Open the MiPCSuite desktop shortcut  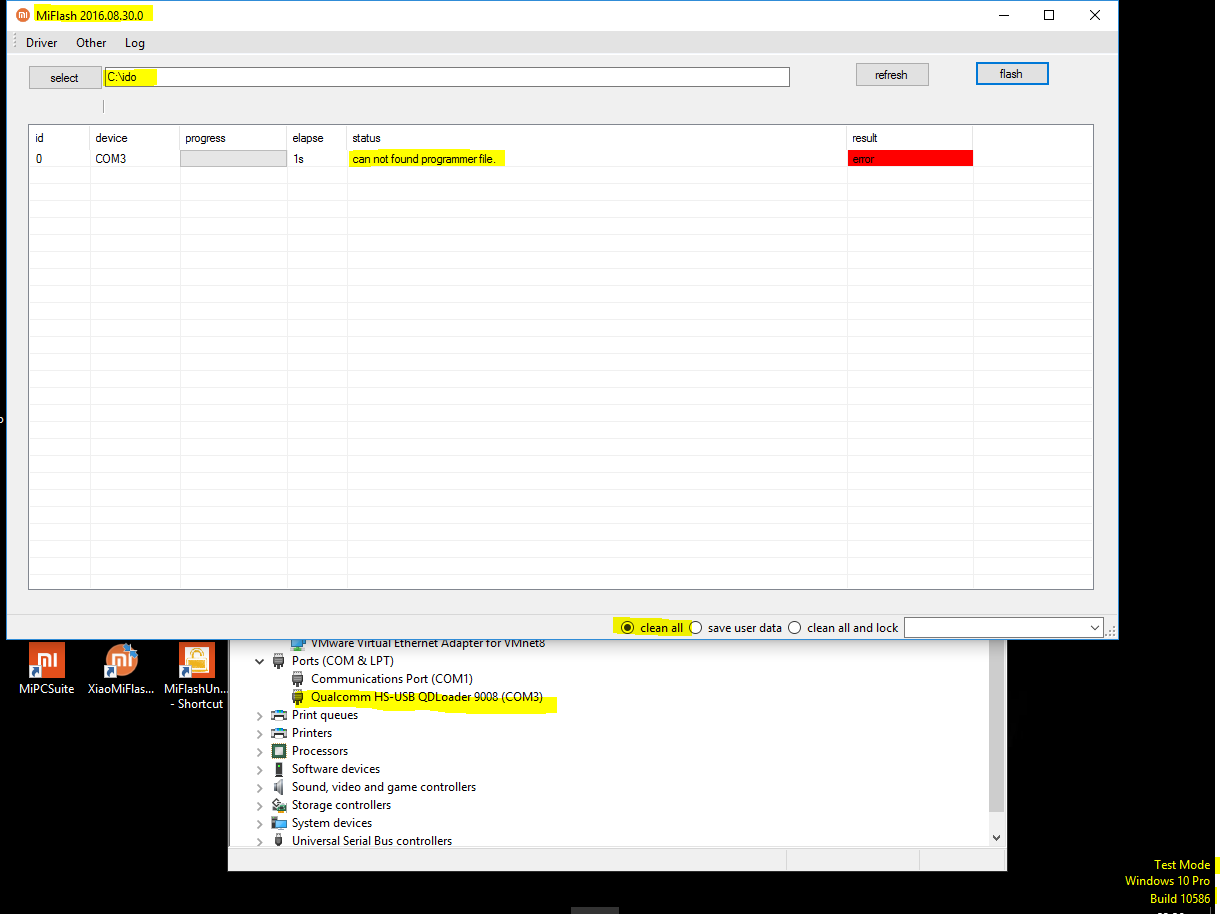47,668
